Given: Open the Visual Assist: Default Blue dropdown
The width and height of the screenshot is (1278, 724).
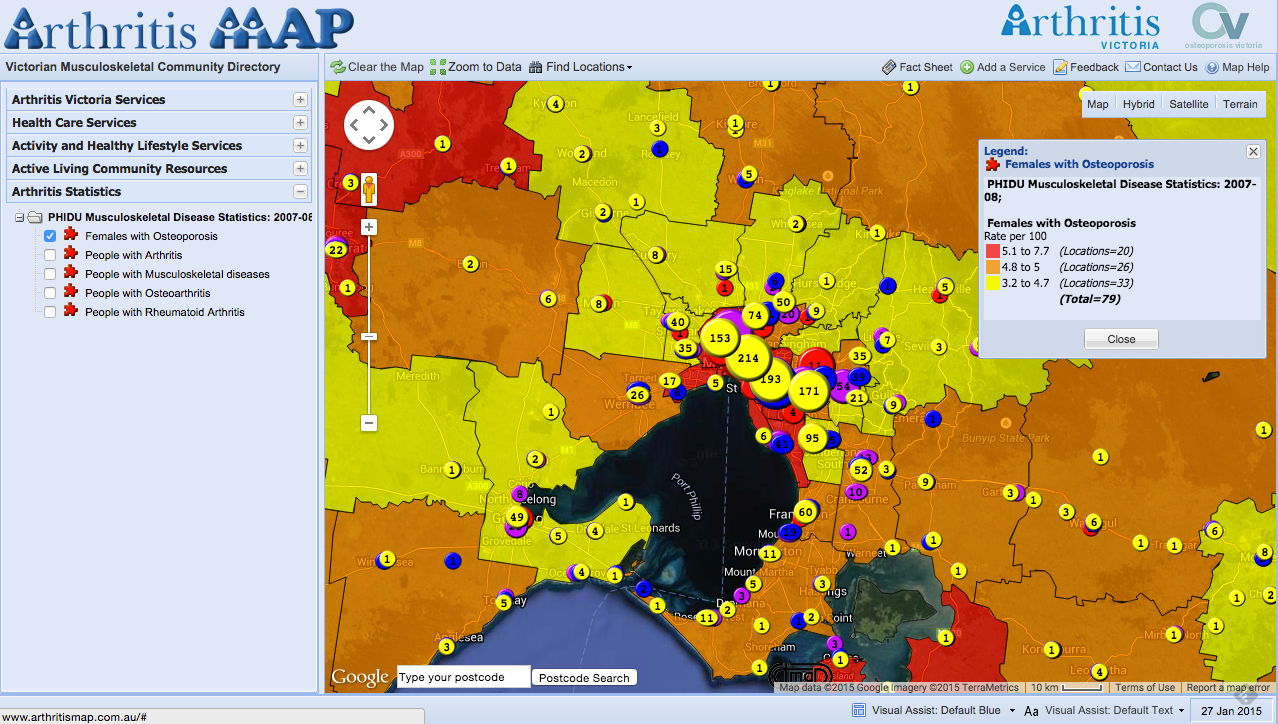Looking at the screenshot, I should pos(934,710).
